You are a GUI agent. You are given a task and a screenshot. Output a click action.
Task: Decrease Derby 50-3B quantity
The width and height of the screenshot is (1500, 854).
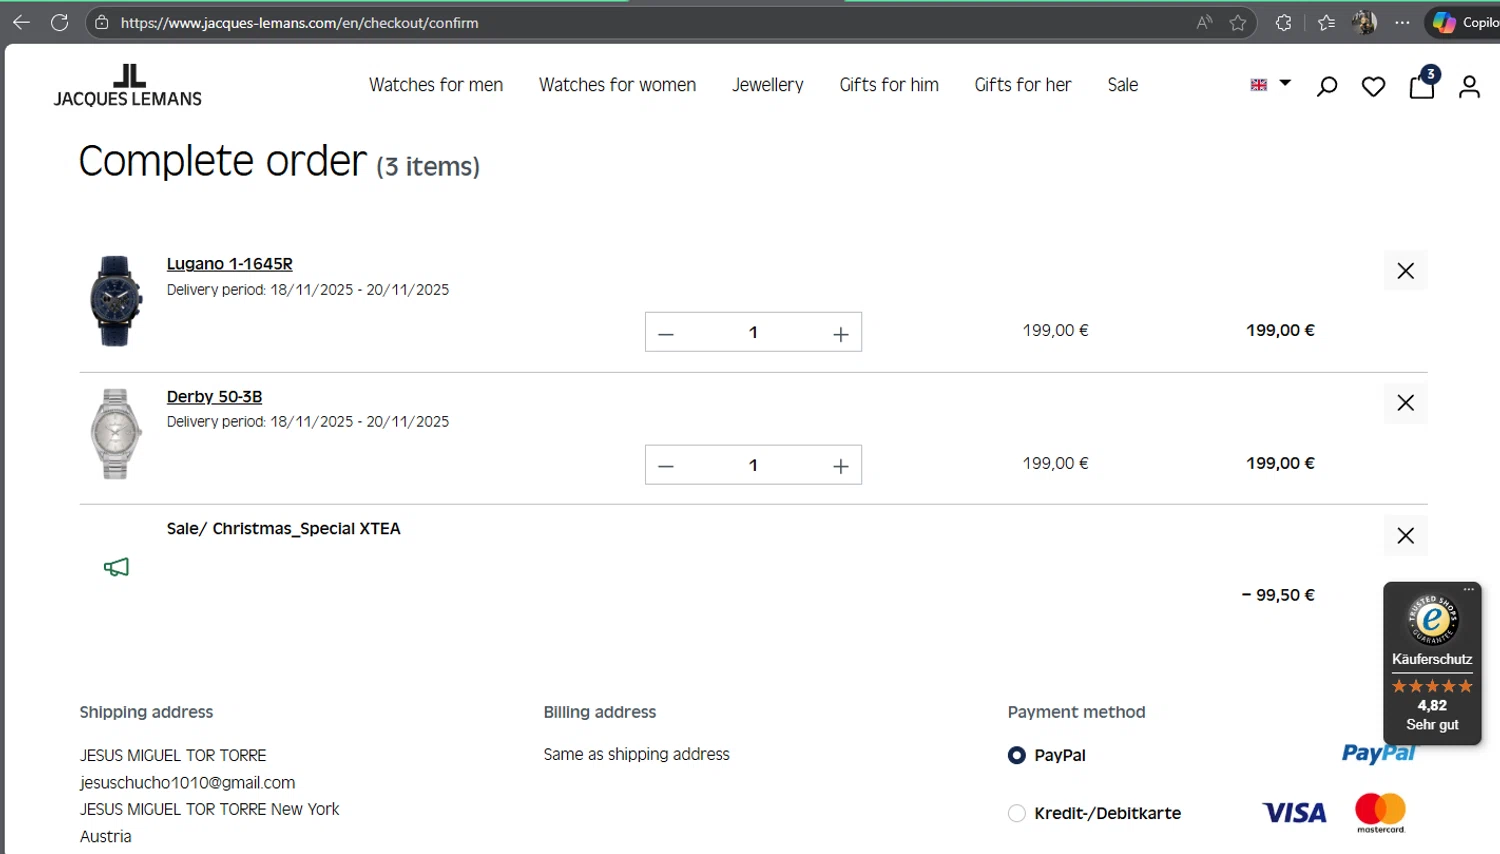(666, 466)
